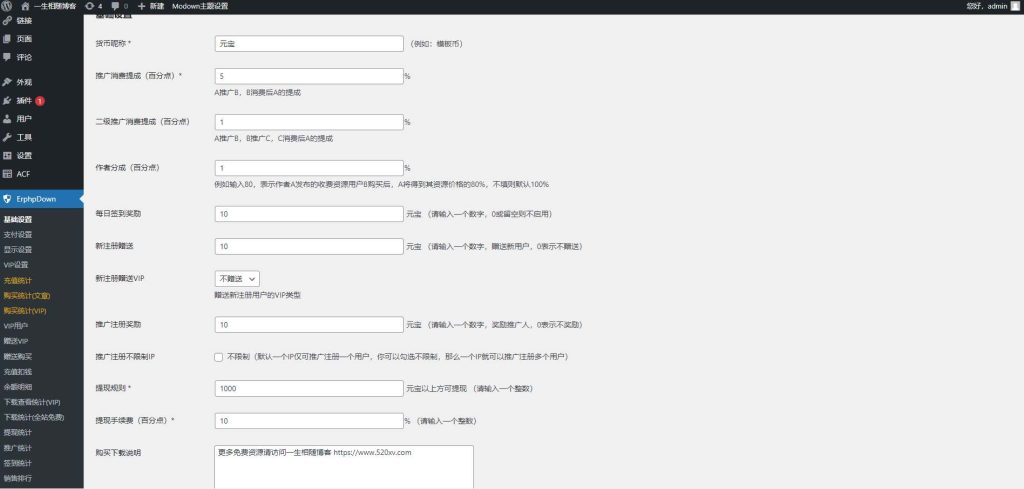Viewport: 1024px width, 489px height.
Task: Click the ACF icon in sidebar
Action: (x=7, y=174)
